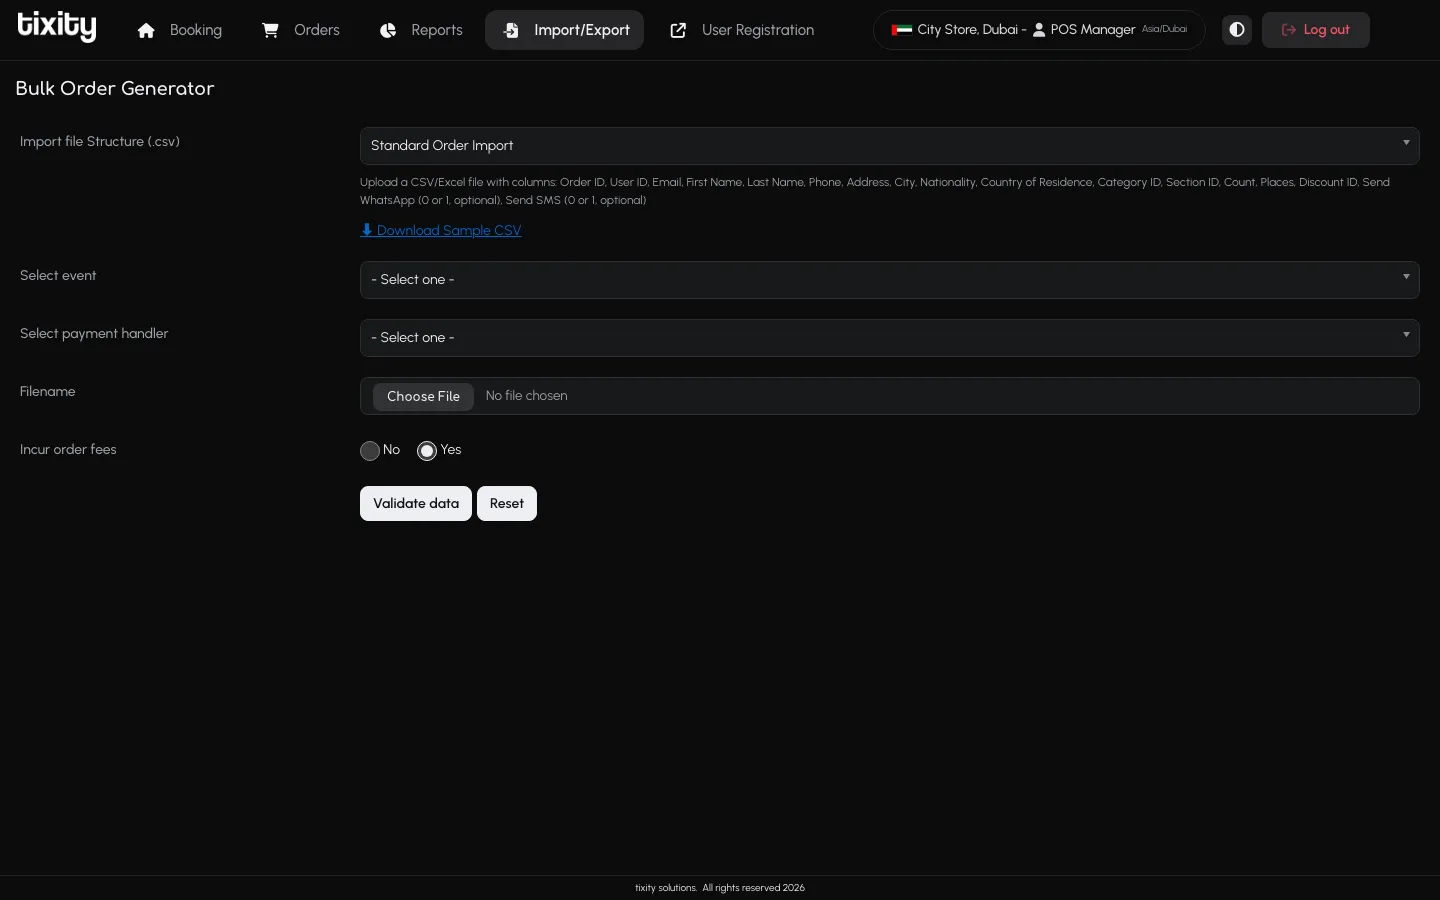The image size is (1440, 900).
Task: Download the Sample CSV link
Action: [441, 230]
